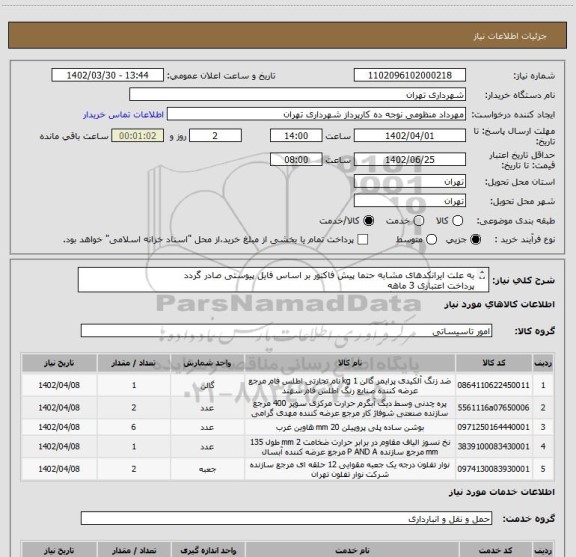Click the ضد زنگ آلکیدی پرایمر product name
The height and width of the screenshot is (557, 576).
350,385
